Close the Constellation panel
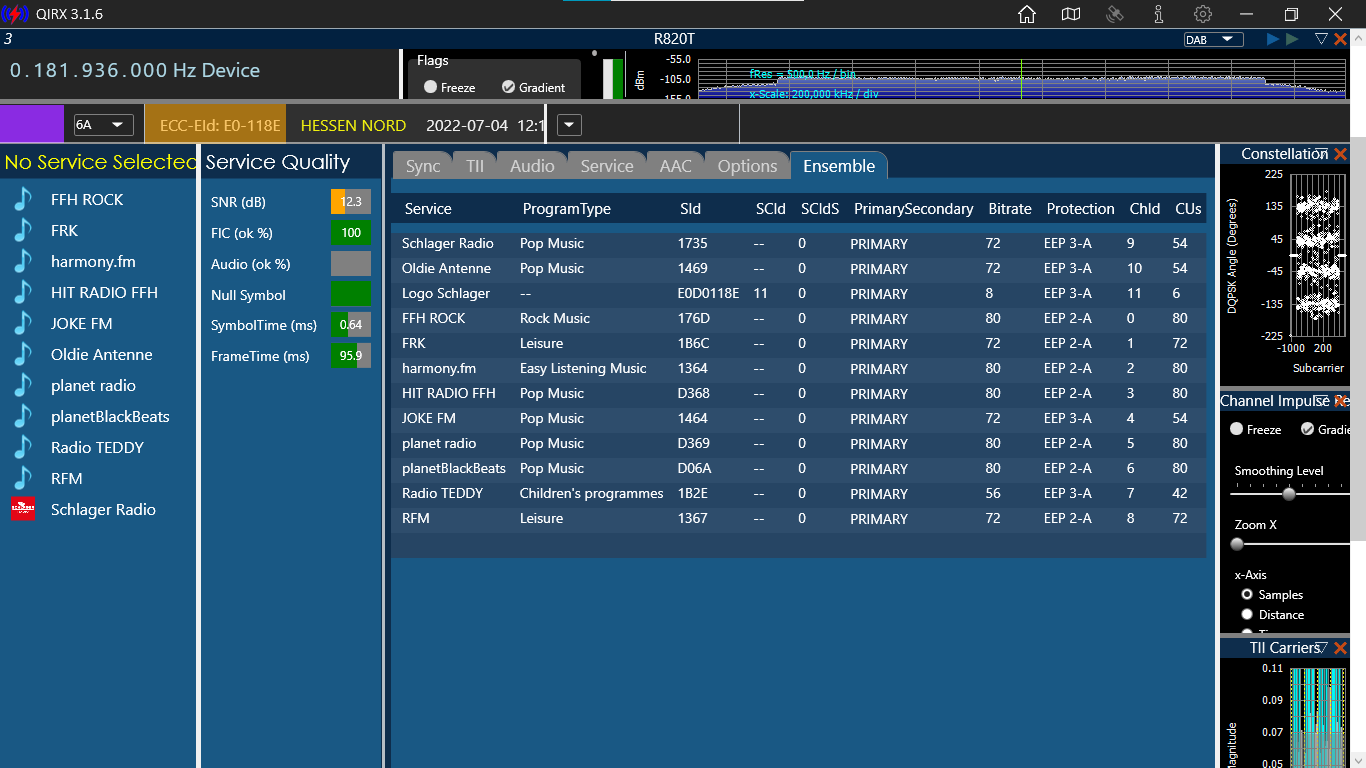 1341,154
